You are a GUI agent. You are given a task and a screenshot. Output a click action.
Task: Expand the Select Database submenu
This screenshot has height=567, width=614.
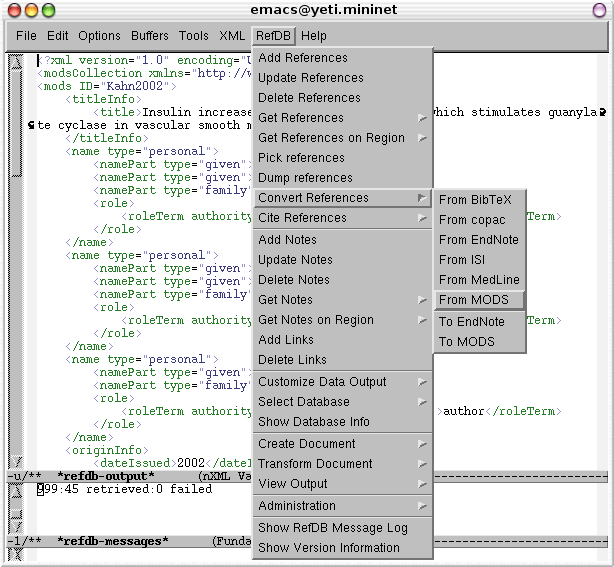343,401
